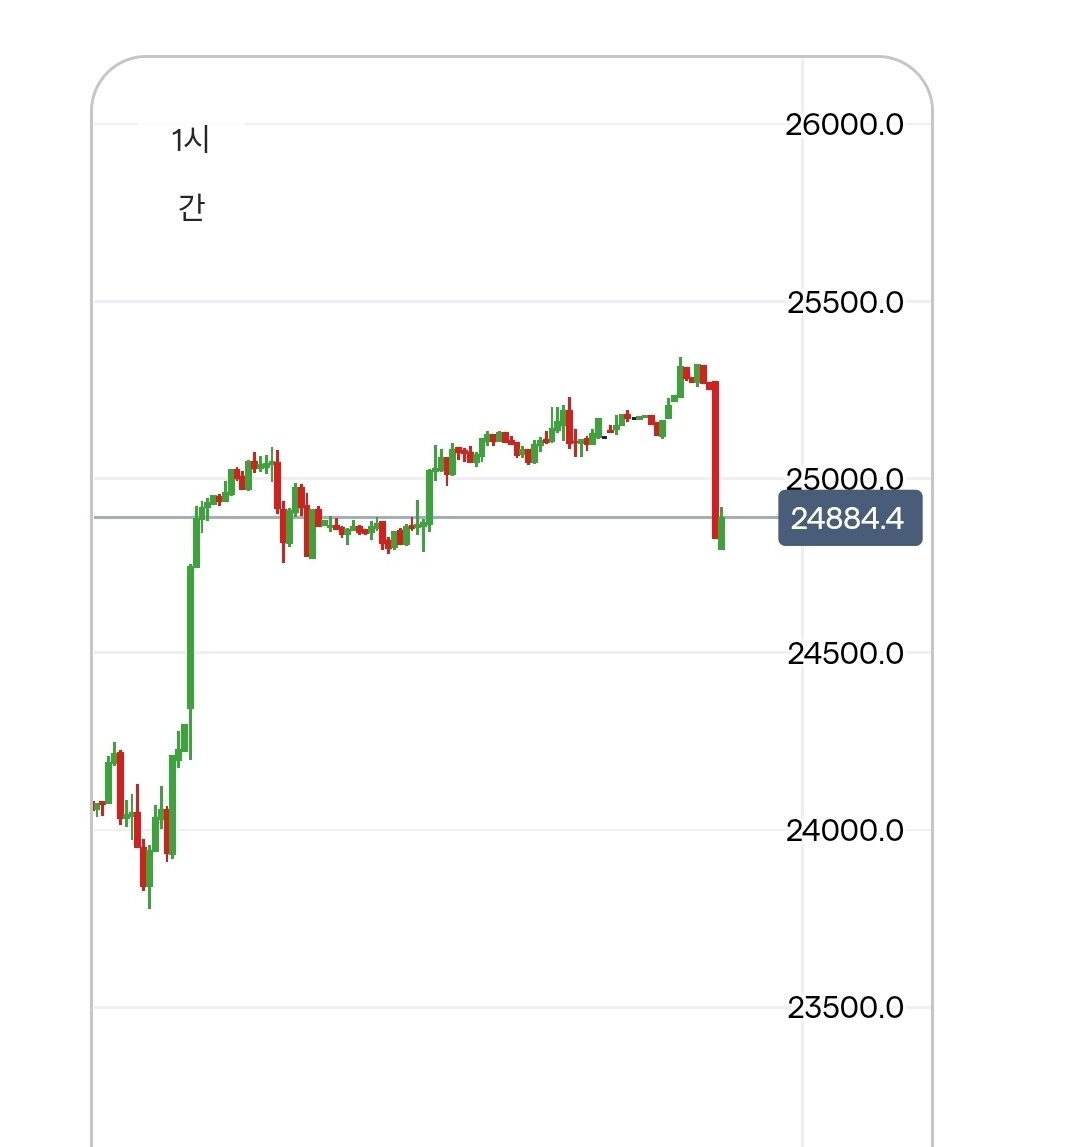Click the 24500.0 price axis label
This screenshot has width=1080, height=1147.
click(x=845, y=653)
